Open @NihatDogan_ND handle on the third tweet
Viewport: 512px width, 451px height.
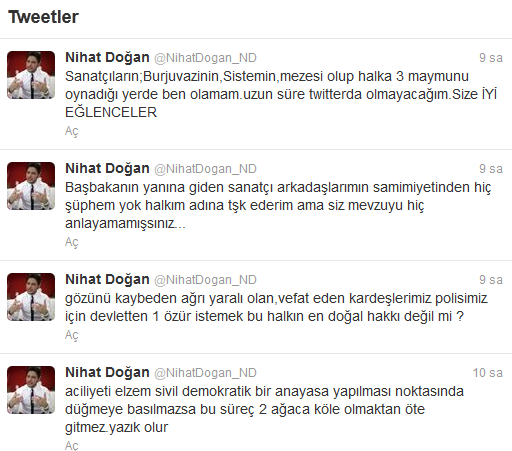[205, 280]
